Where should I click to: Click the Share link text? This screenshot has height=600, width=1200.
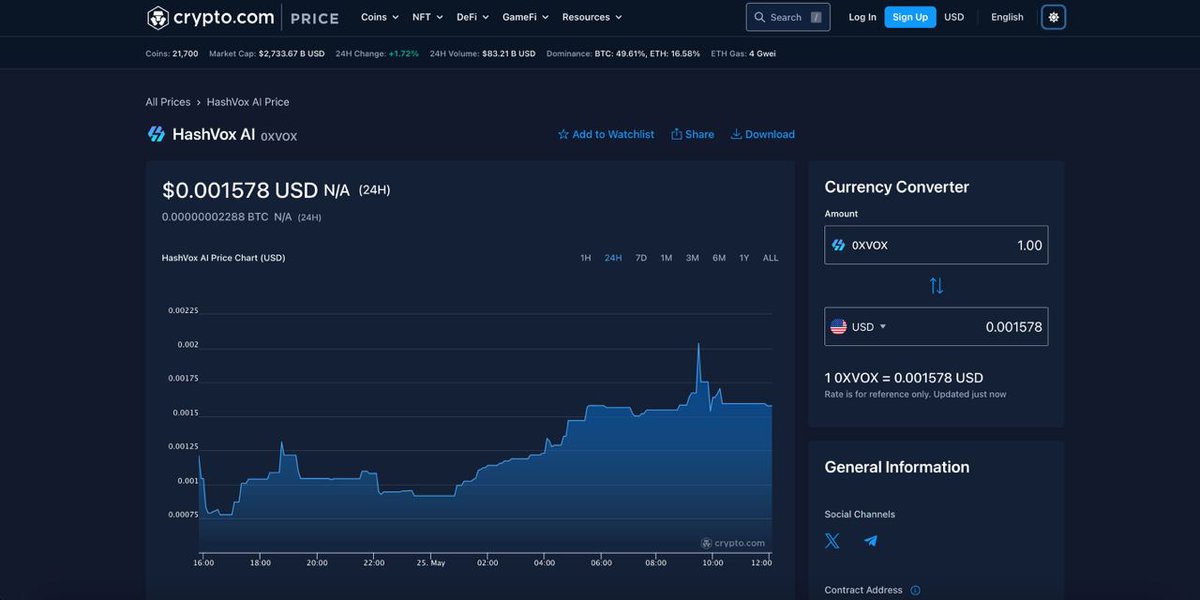point(699,134)
